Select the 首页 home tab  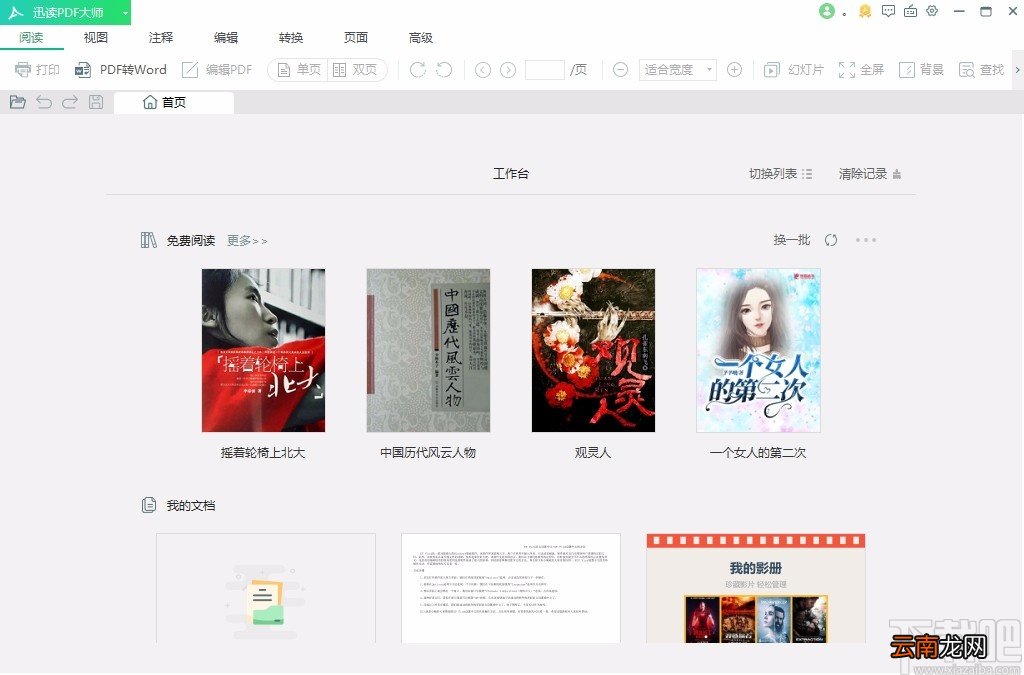click(x=174, y=102)
